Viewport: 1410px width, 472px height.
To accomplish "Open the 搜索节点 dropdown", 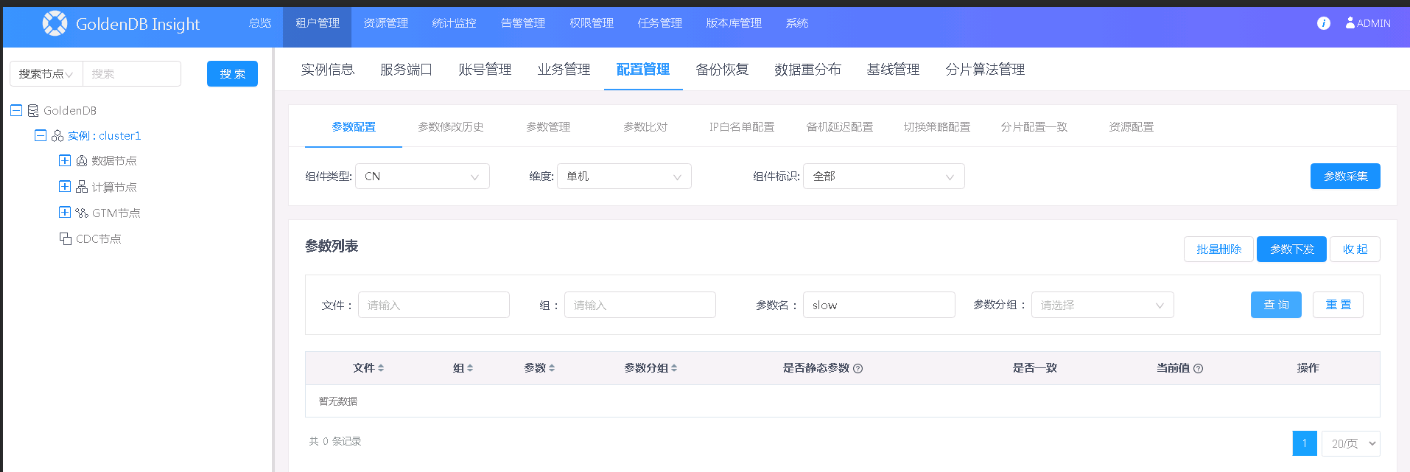I will click(46, 74).
